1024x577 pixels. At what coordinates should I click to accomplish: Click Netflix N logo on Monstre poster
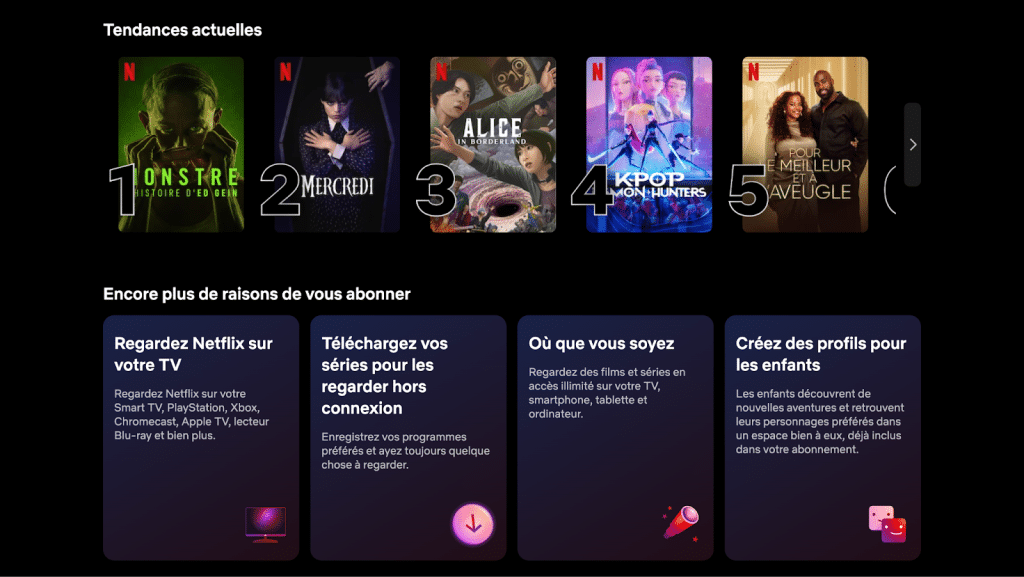pyautogui.click(x=129, y=71)
